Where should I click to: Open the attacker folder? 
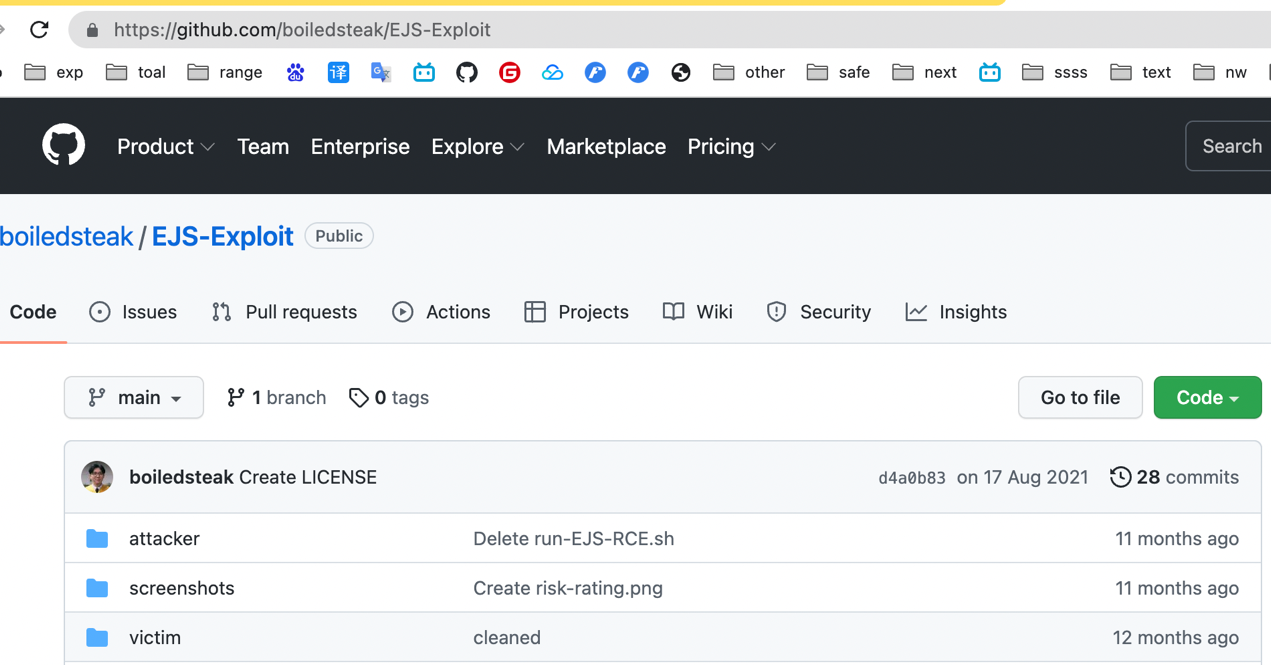tap(164, 538)
